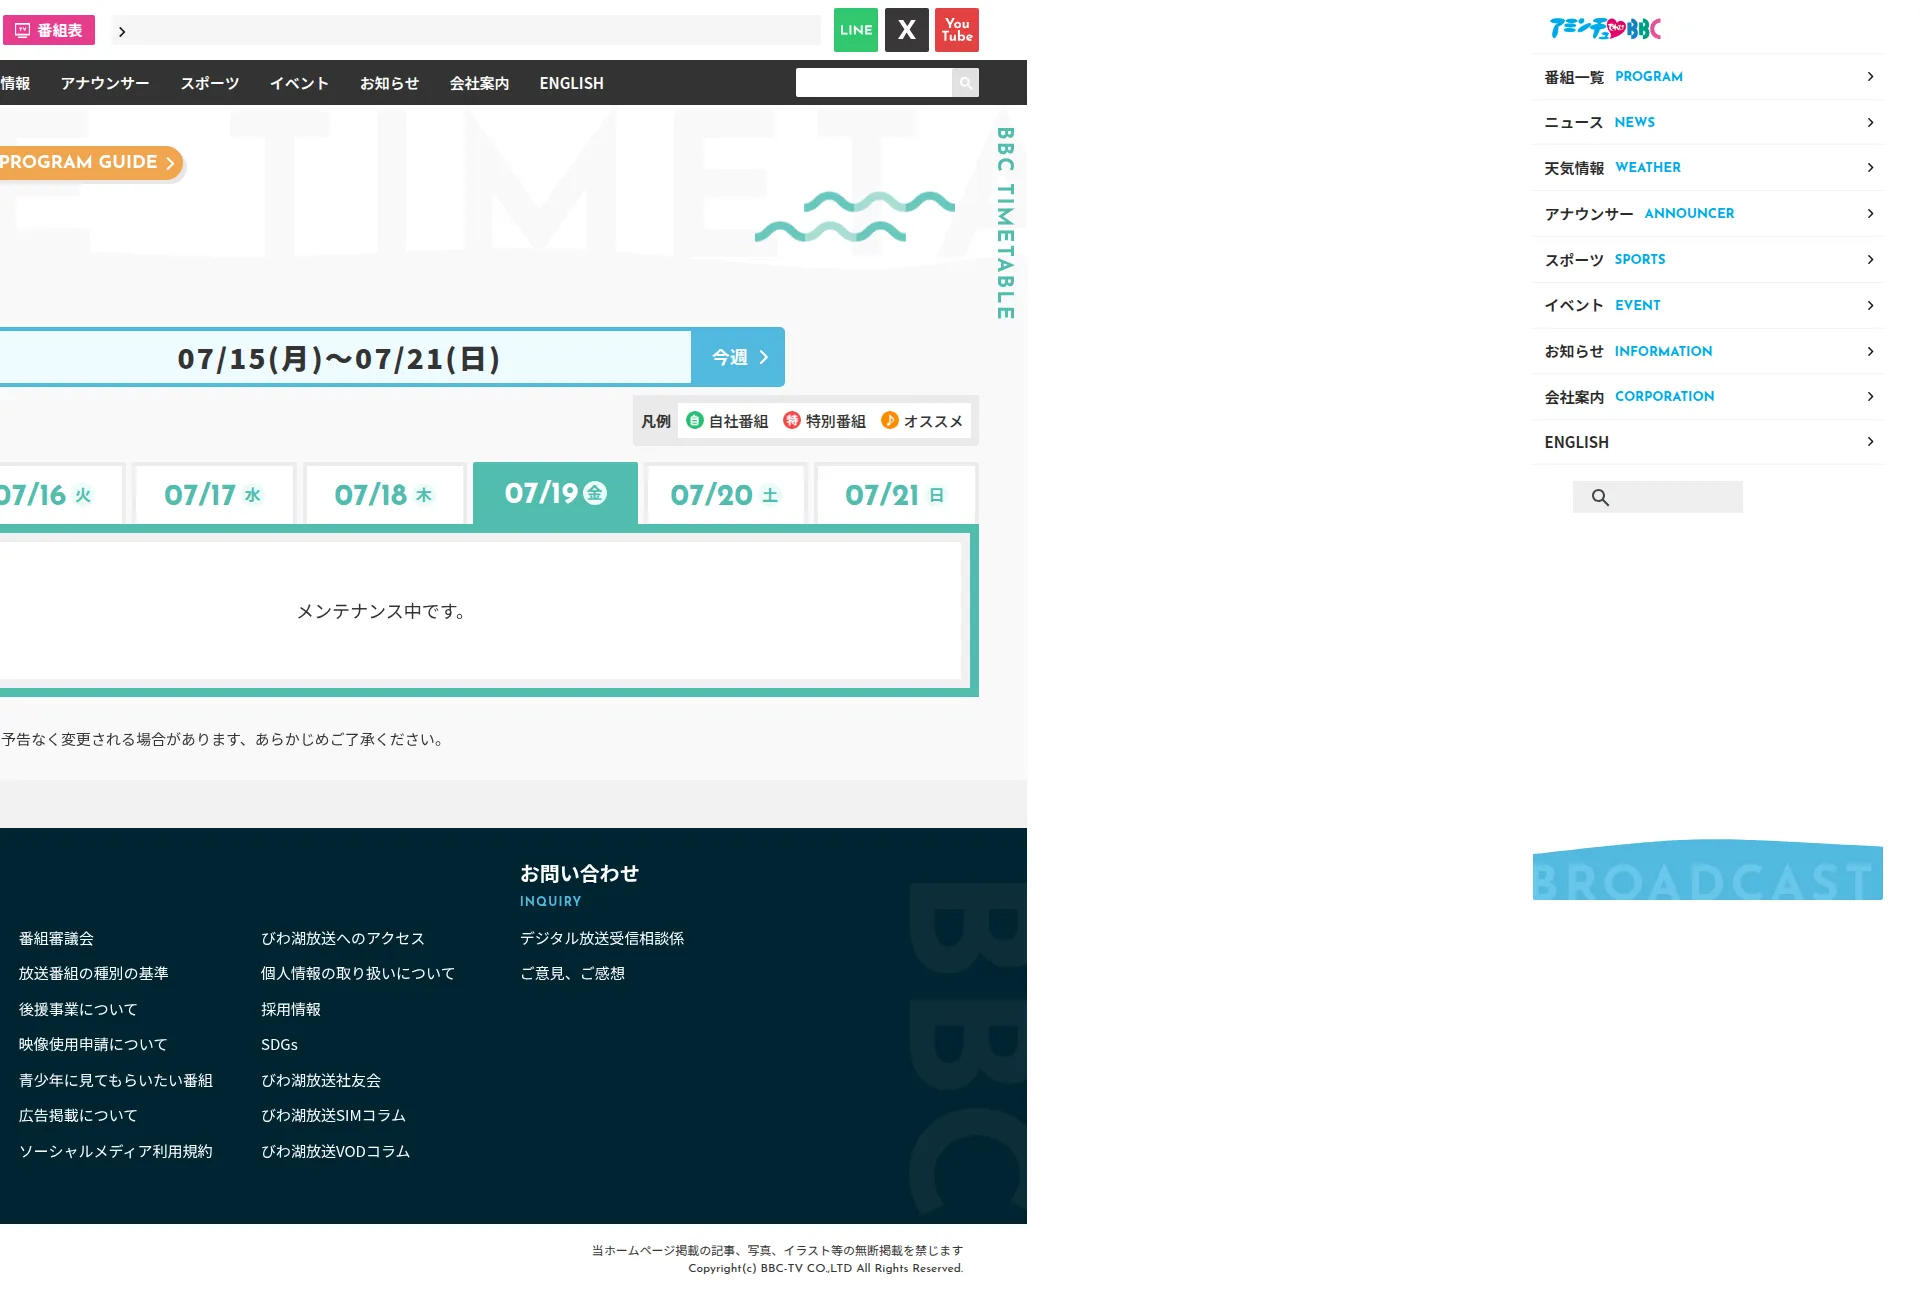Click the メンテナンス中です。 message text

pos(382,611)
